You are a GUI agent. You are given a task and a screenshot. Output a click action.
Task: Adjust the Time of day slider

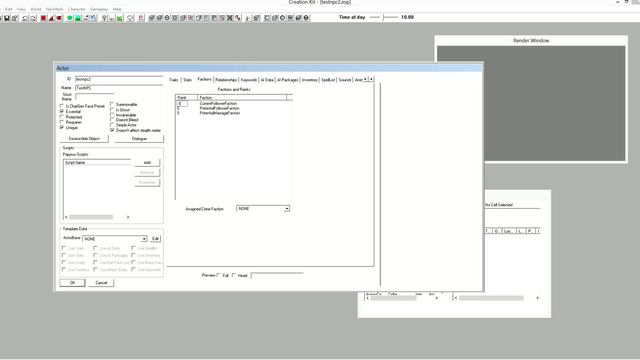point(384,17)
